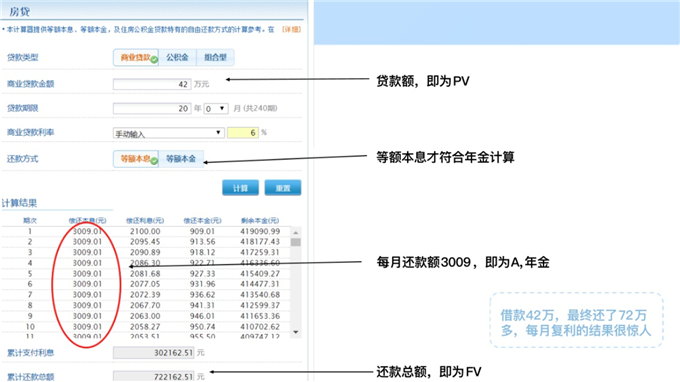Viewport: 680px width, 382px height.
Task: Select 等额本息 repayment method
Action: (136, 159)
